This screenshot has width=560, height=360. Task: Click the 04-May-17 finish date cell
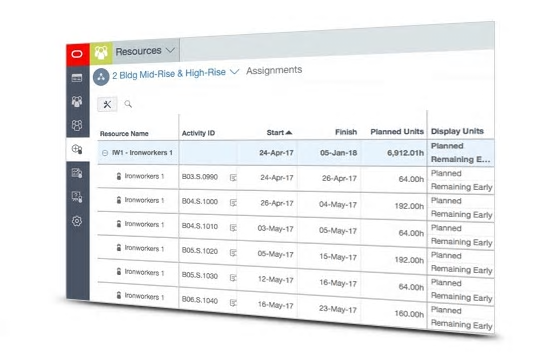(x=338, y=205)
